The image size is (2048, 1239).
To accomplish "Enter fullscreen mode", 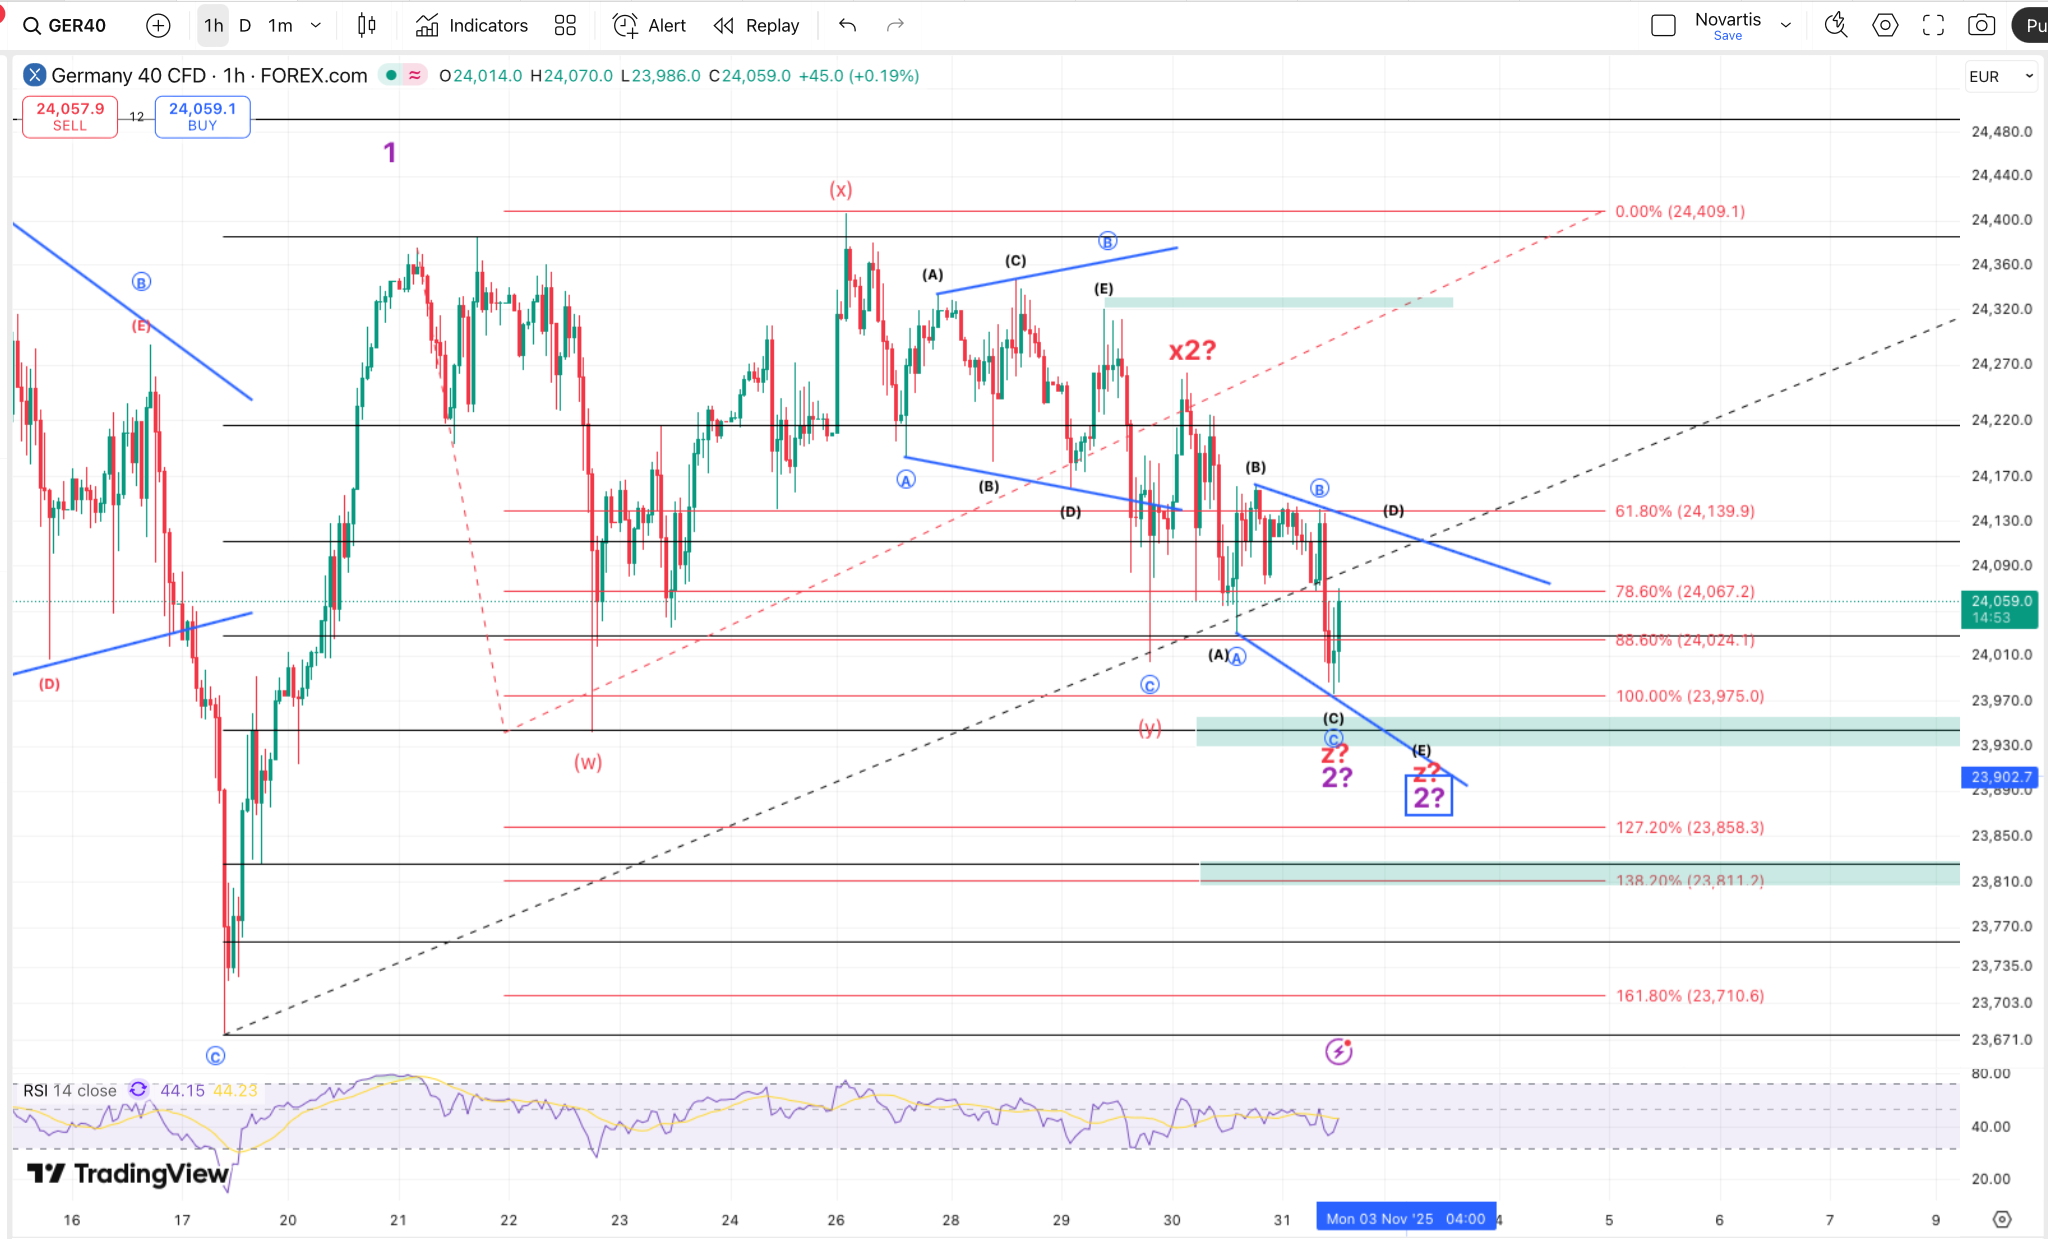I will point(1933,26).
